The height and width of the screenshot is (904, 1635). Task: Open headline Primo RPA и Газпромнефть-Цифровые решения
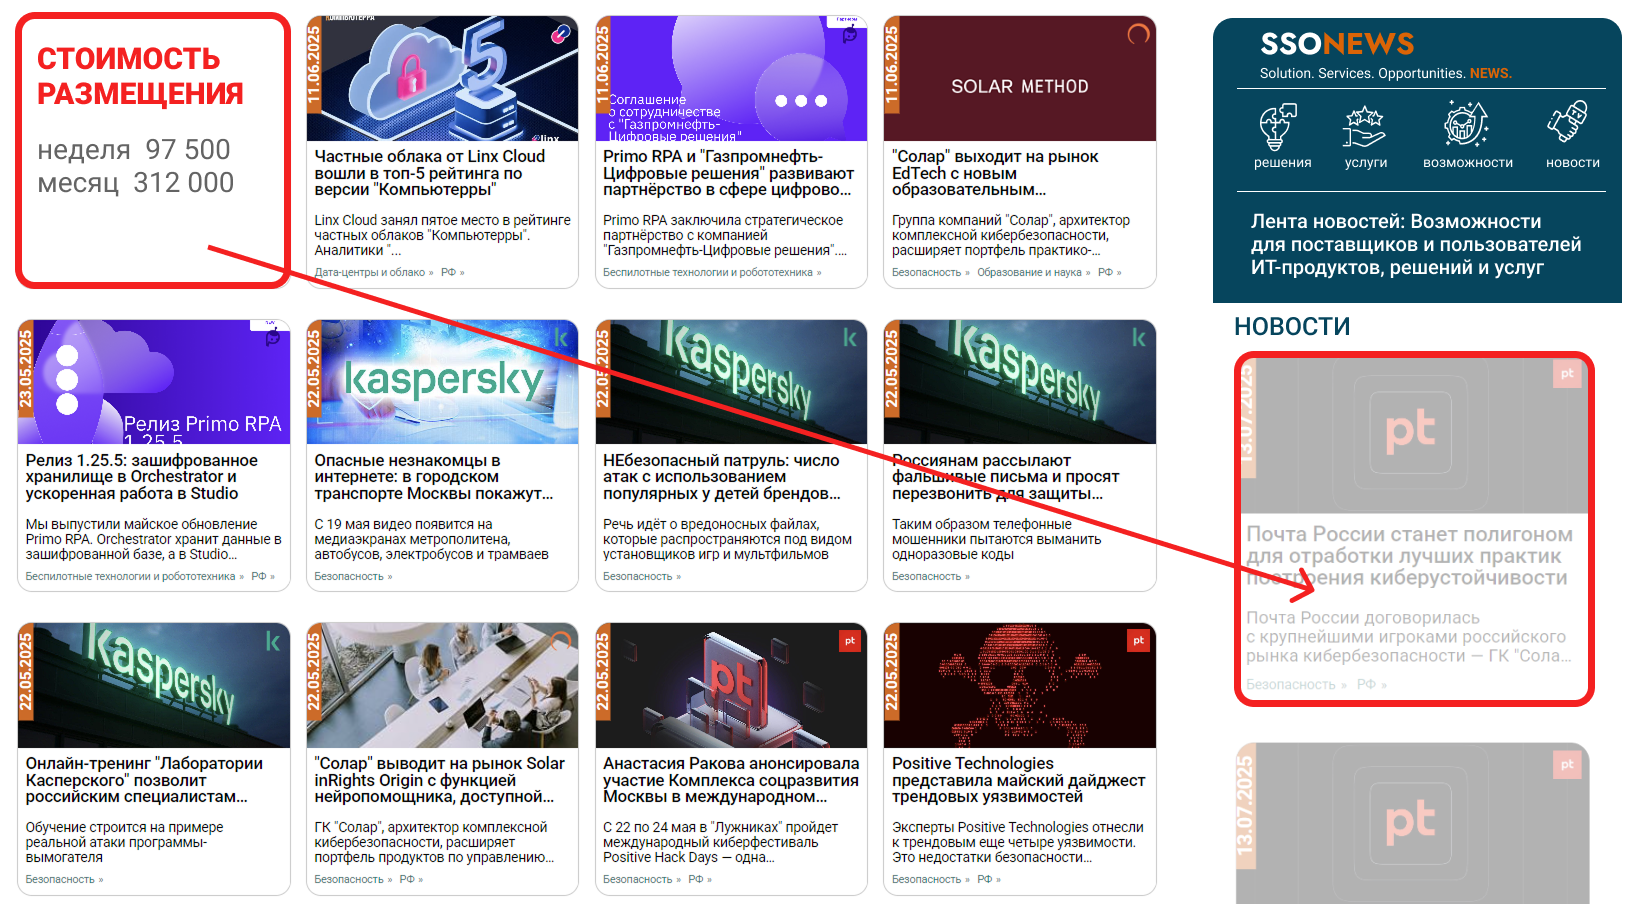click(x=728, y=173)
